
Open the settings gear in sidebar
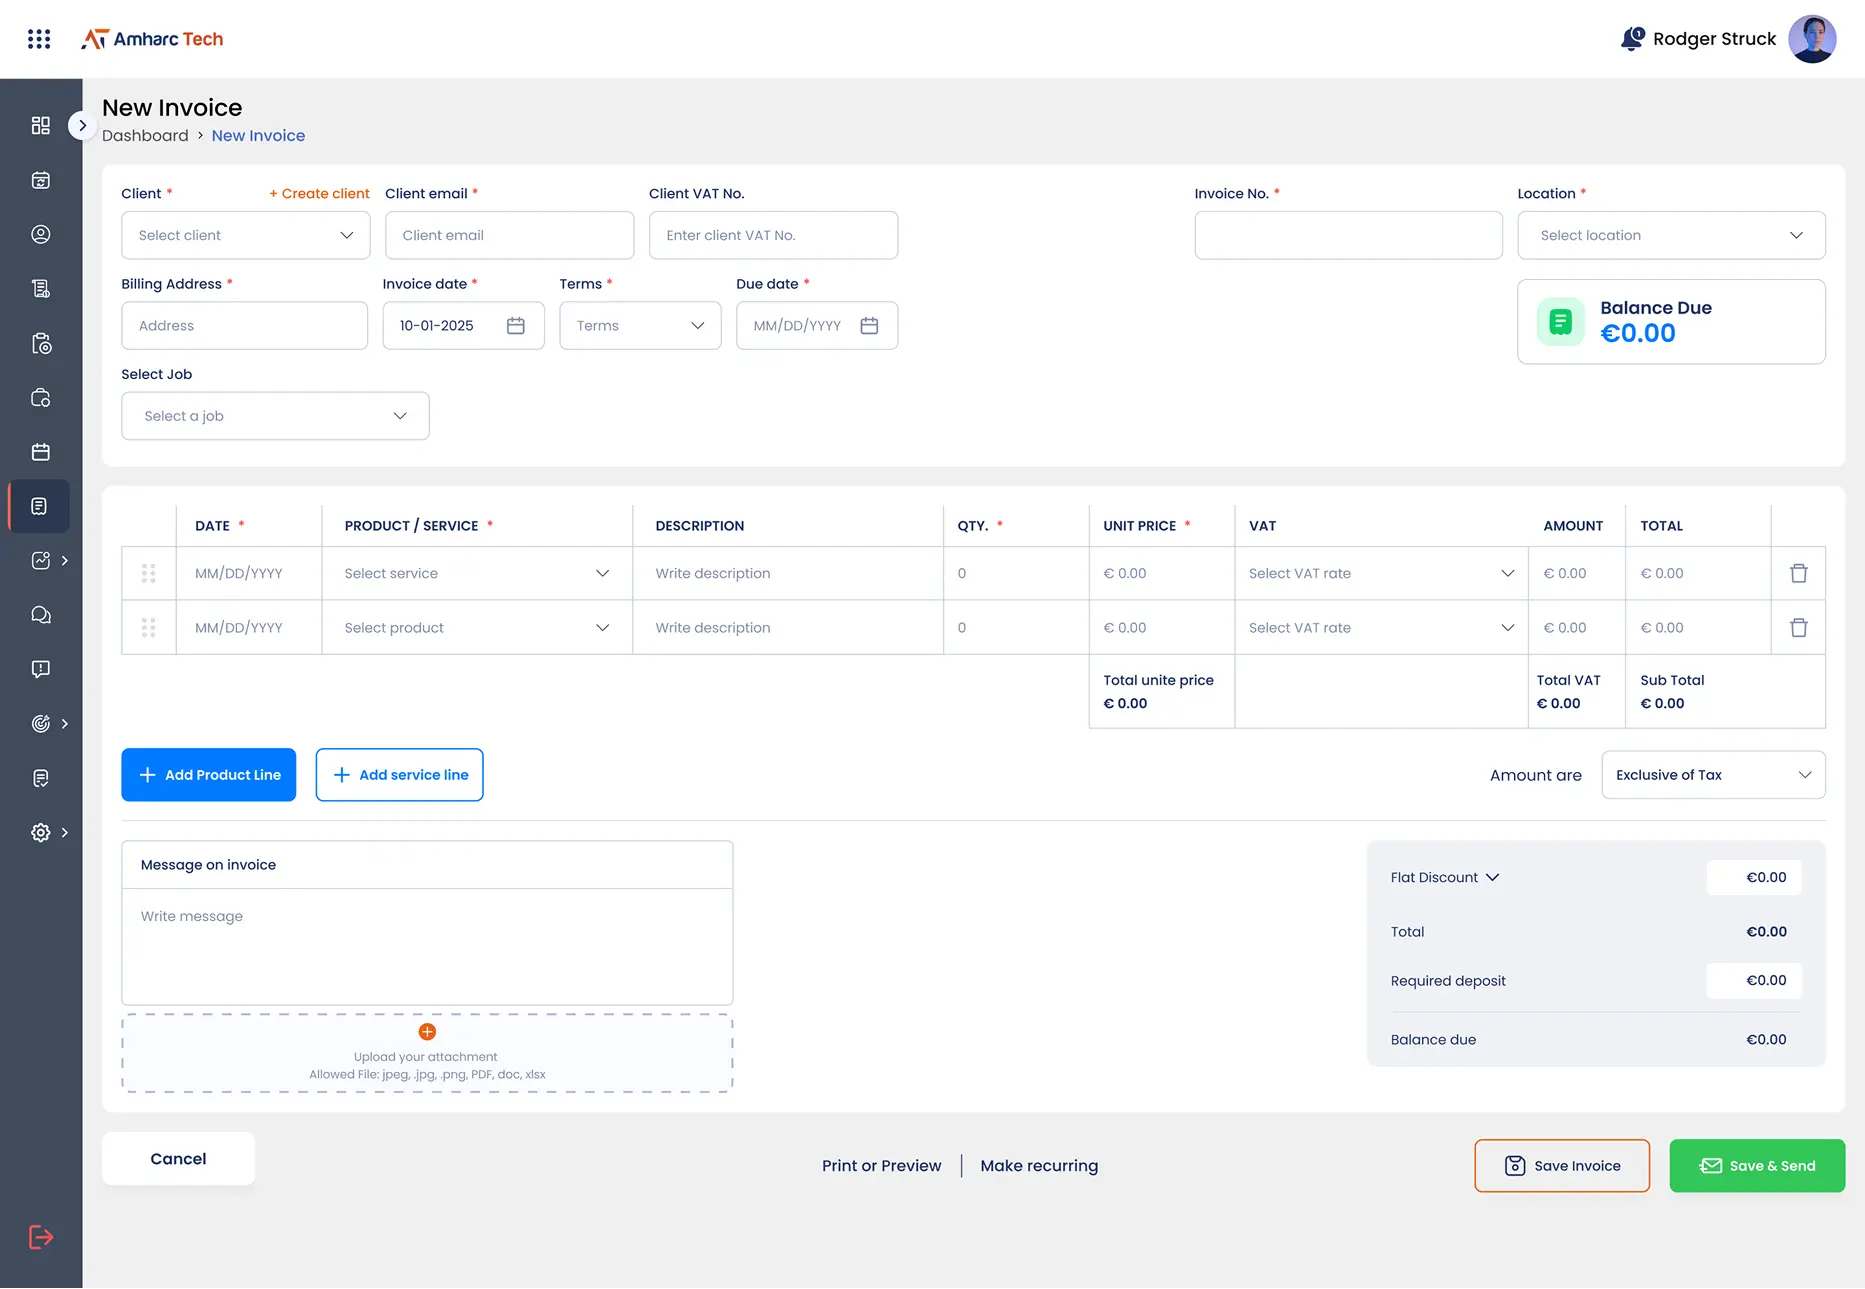(x=41, y=832)
